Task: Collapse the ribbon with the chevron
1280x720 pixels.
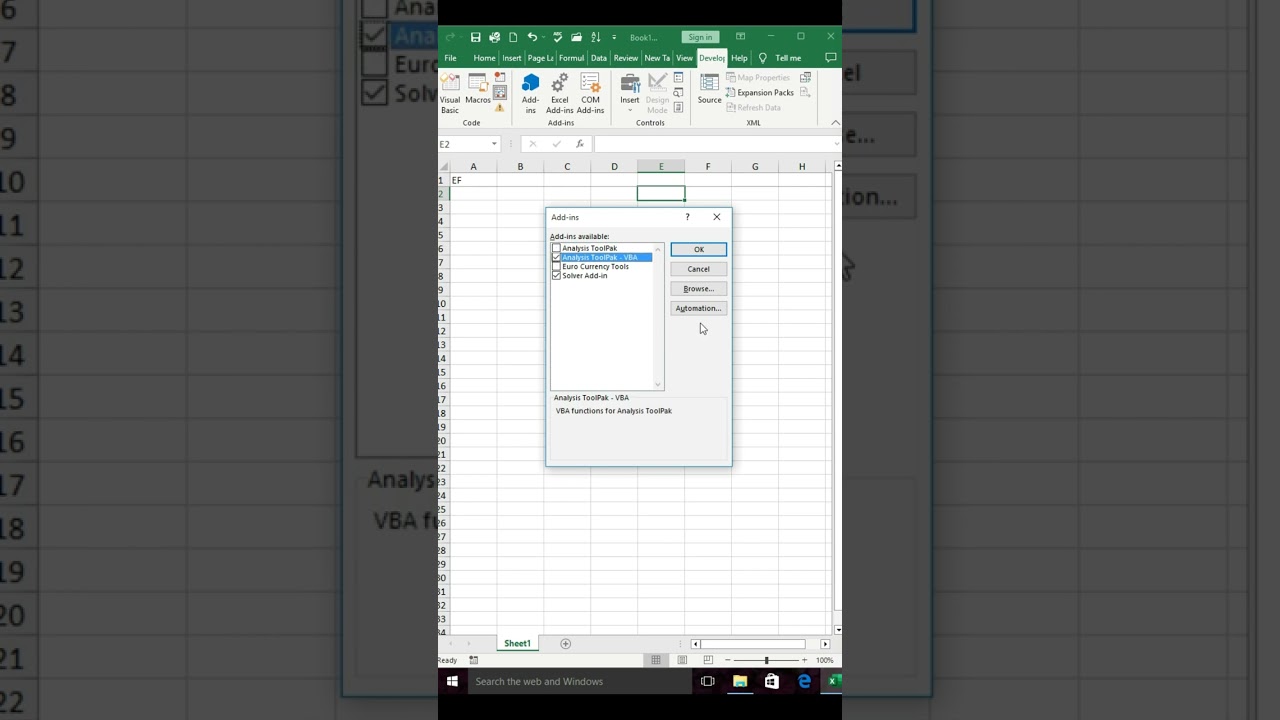Action: coord(835,123)
